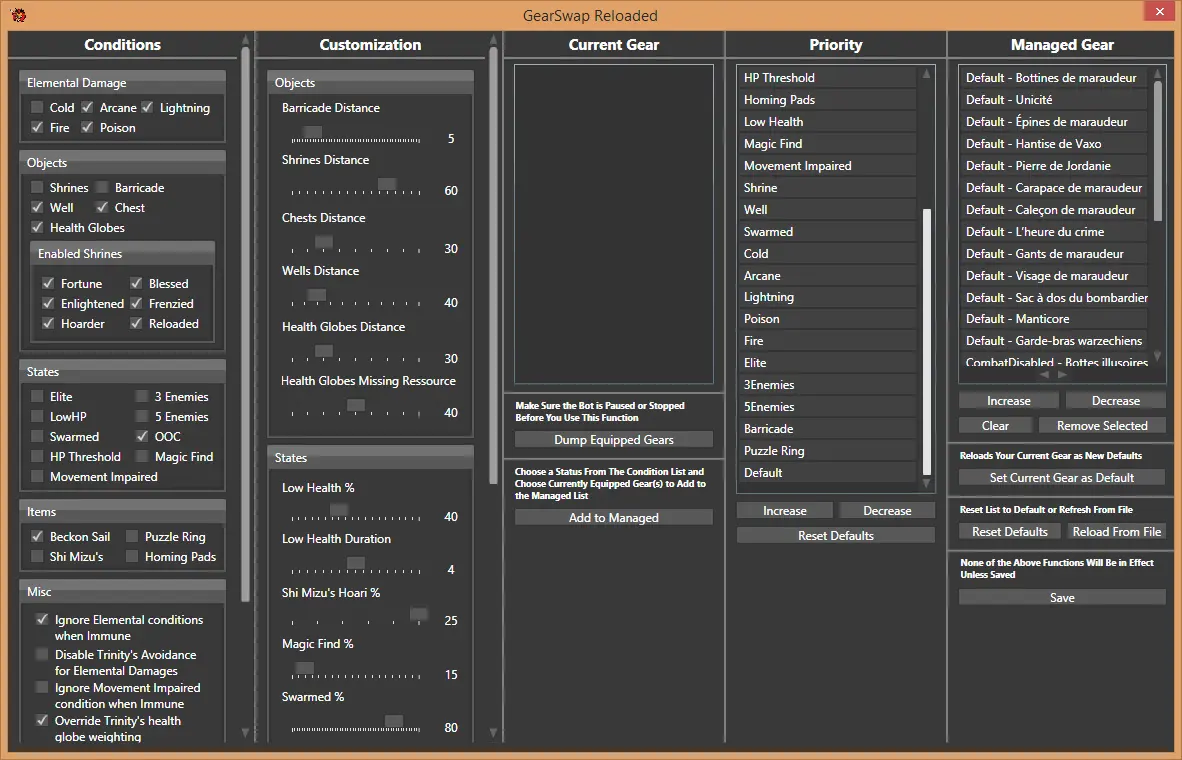
Task: Click the Managed Gear horizontal scroll-left arrow
Action: [1045, 375]
